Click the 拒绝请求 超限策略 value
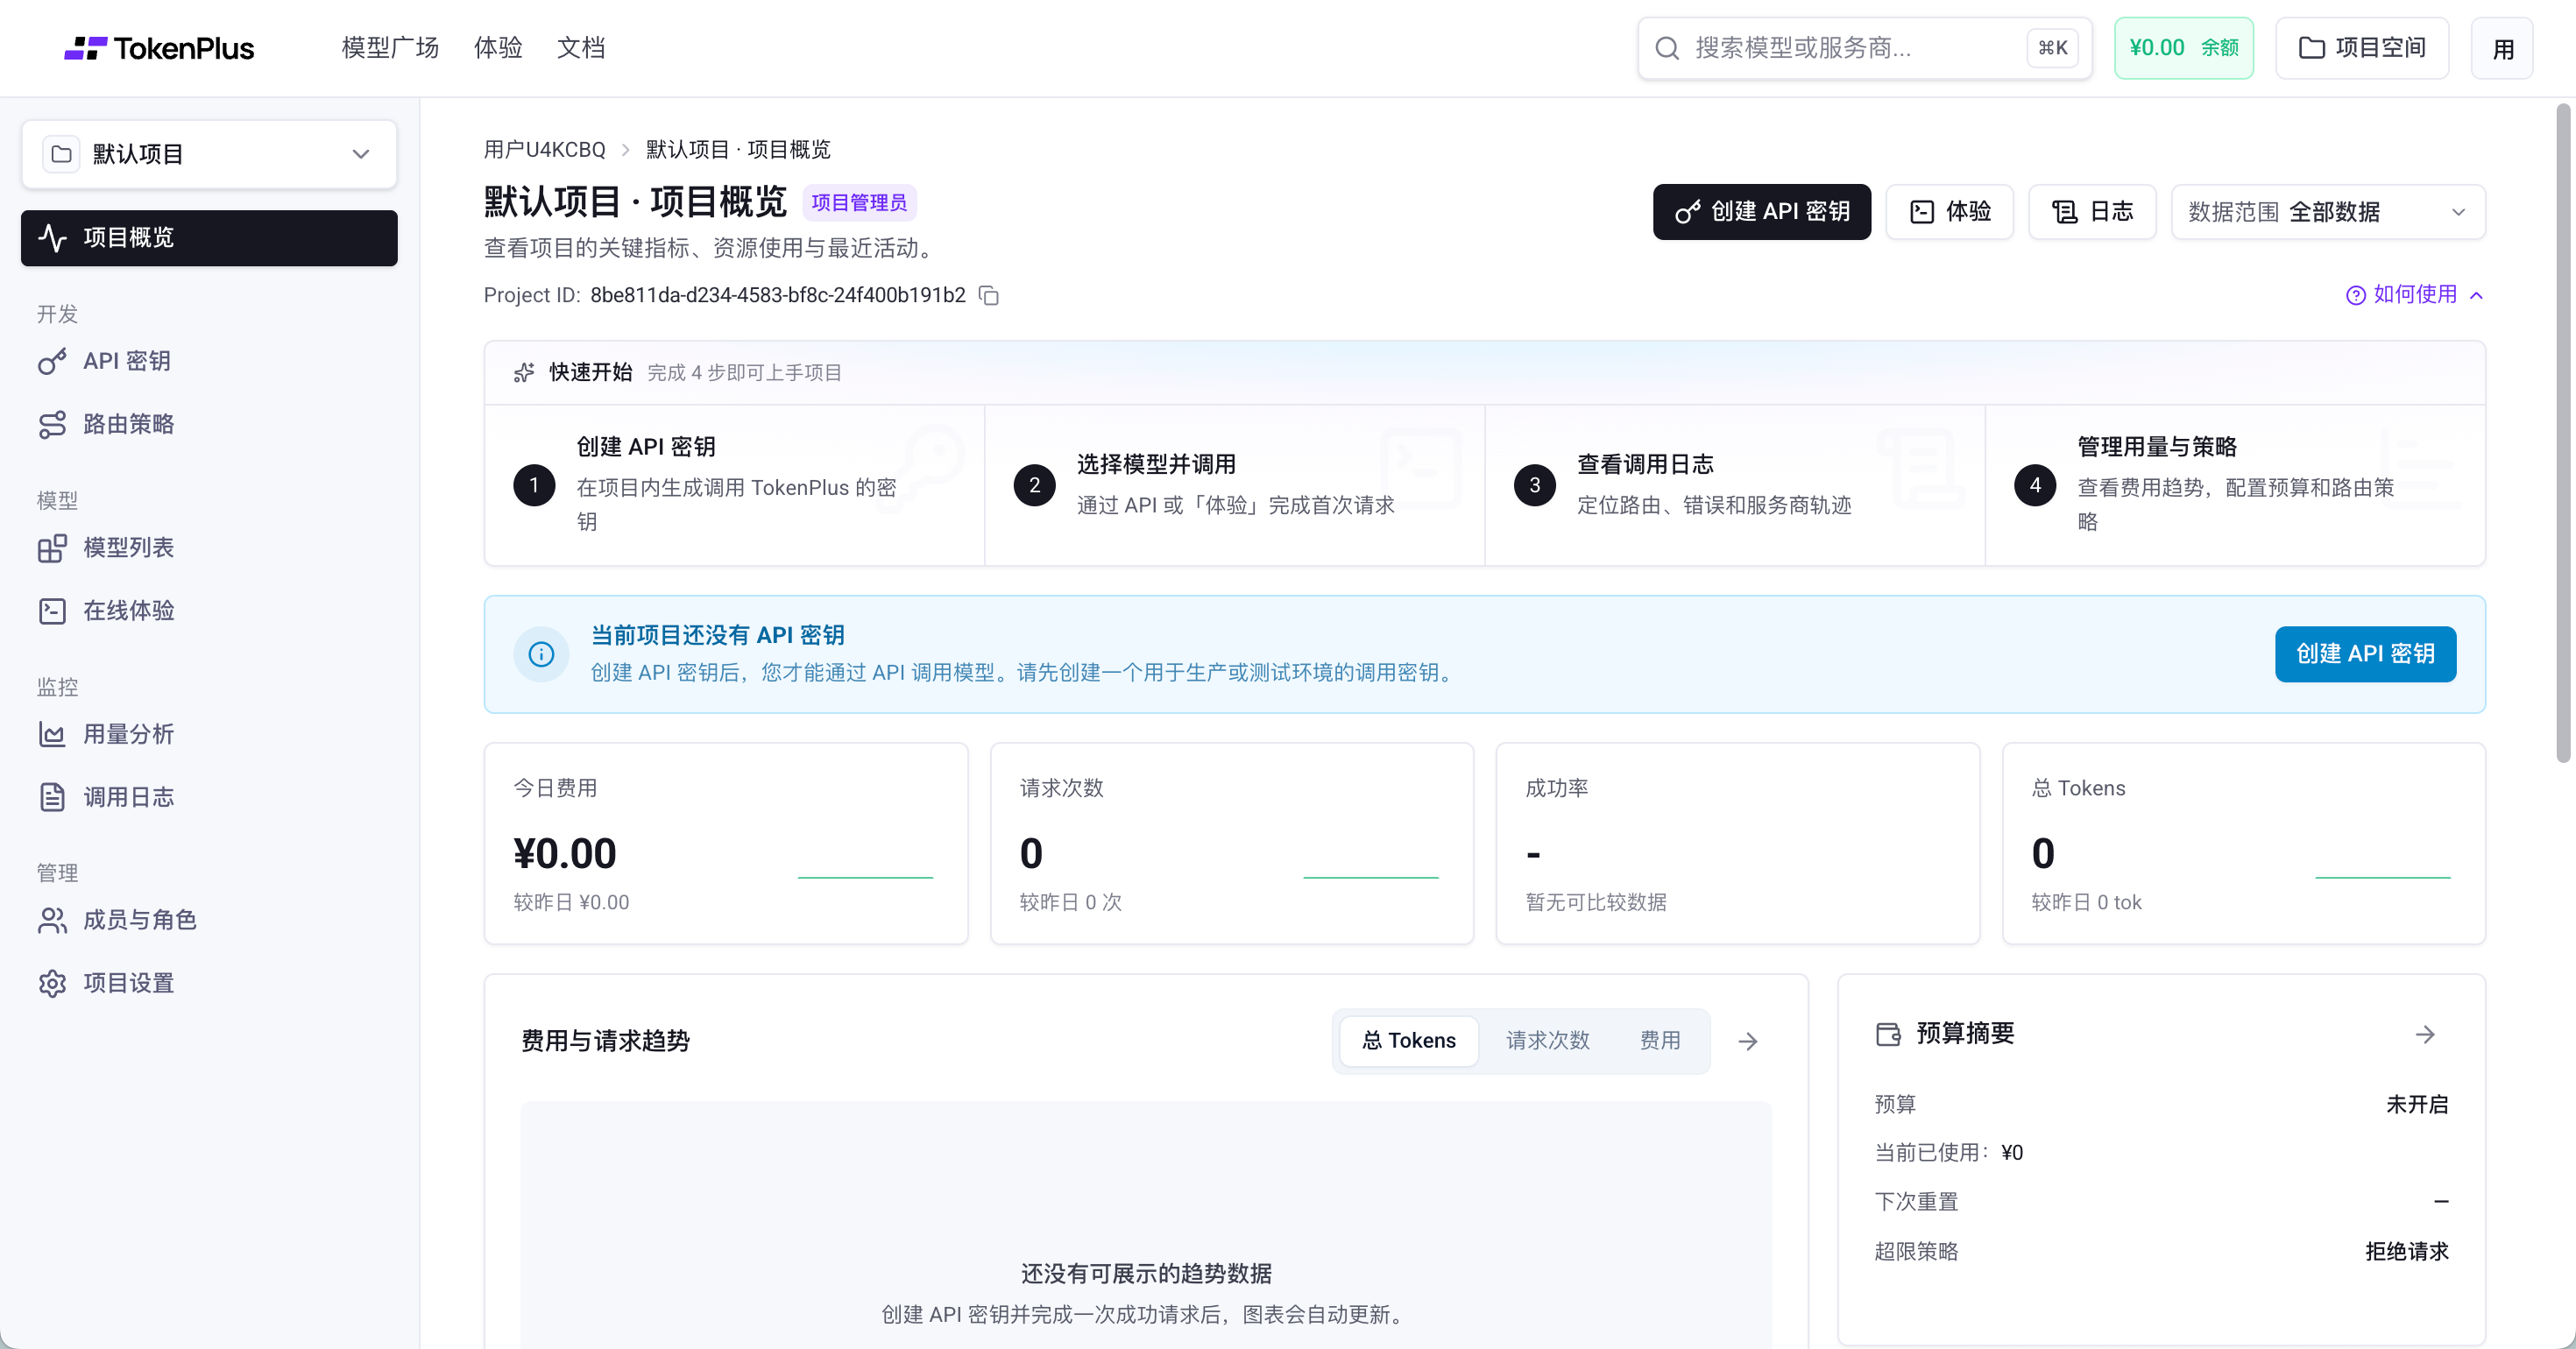Viewport: 2576px width, 1349px height. coord(2407,1251)
